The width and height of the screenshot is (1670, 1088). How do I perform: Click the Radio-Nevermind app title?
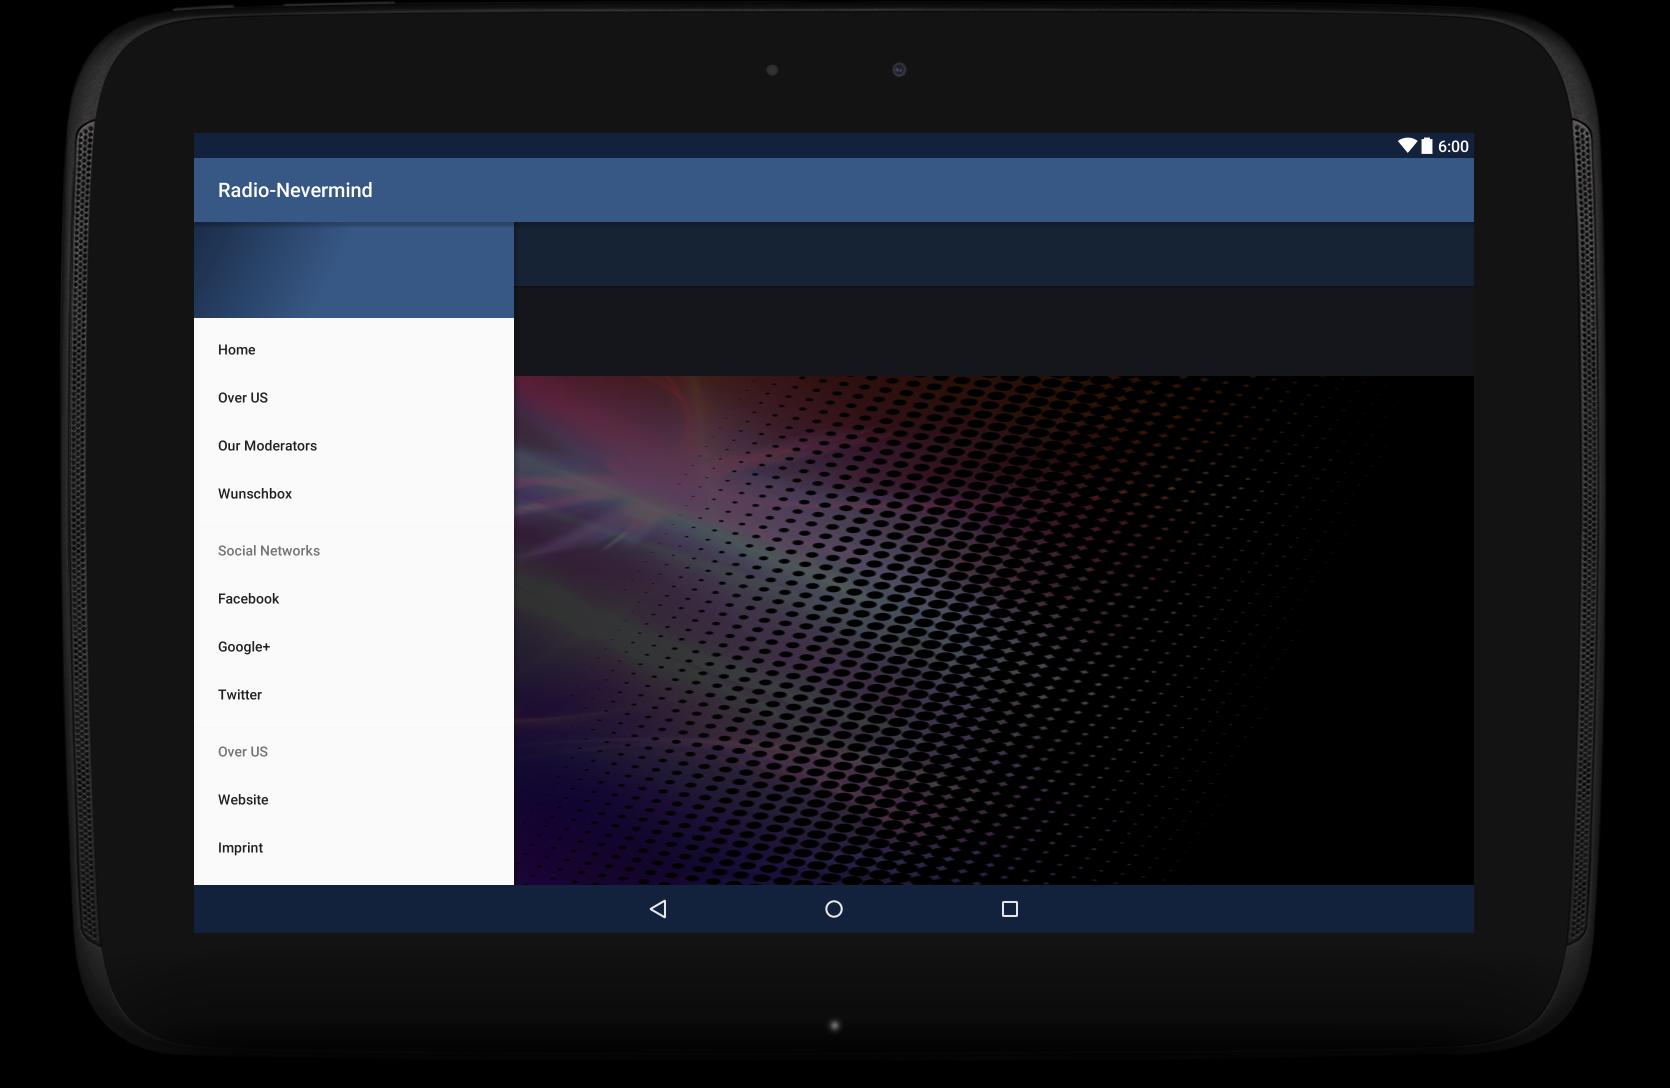point(295,190)
